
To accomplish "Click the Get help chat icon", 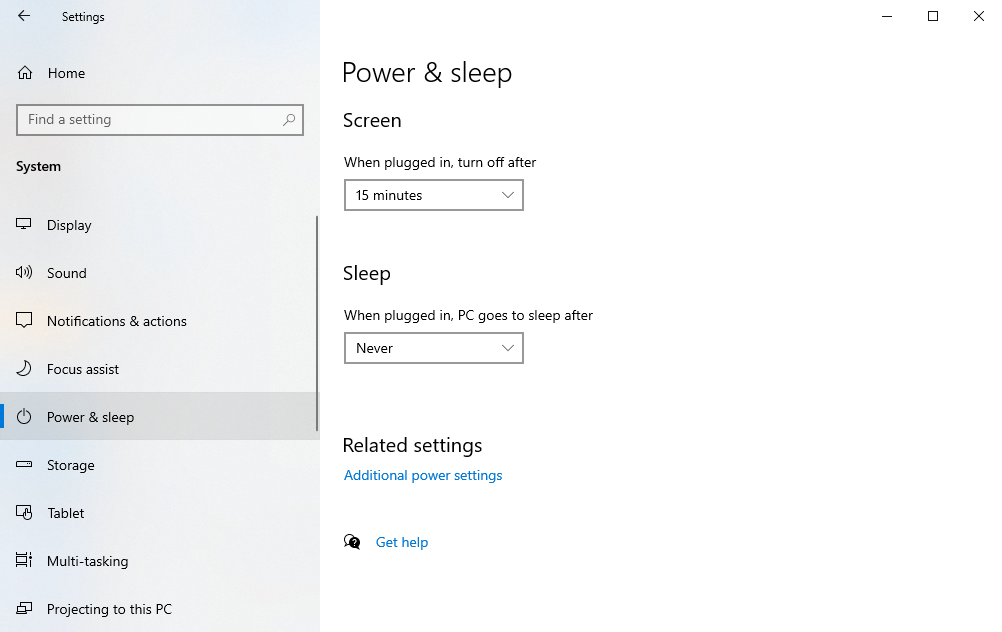I will (352, 542).
